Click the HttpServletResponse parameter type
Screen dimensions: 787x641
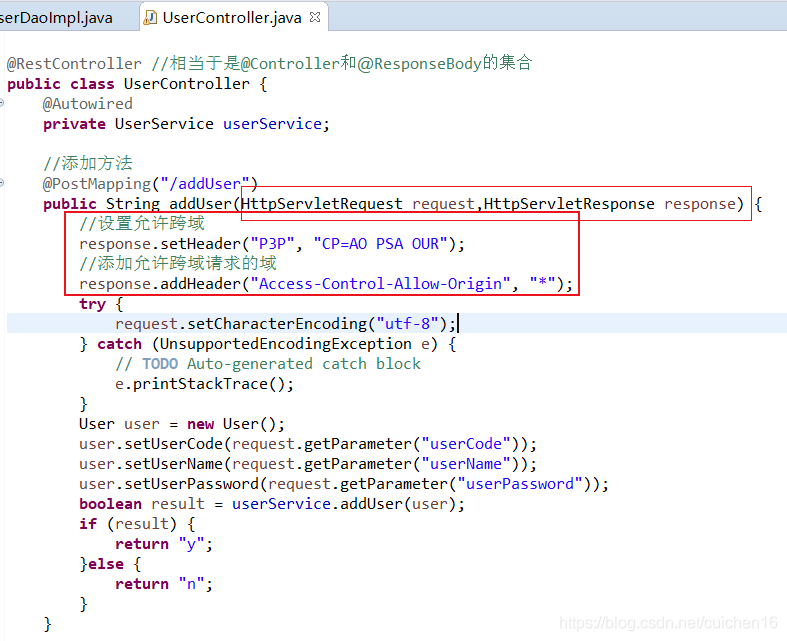[569, 204]
